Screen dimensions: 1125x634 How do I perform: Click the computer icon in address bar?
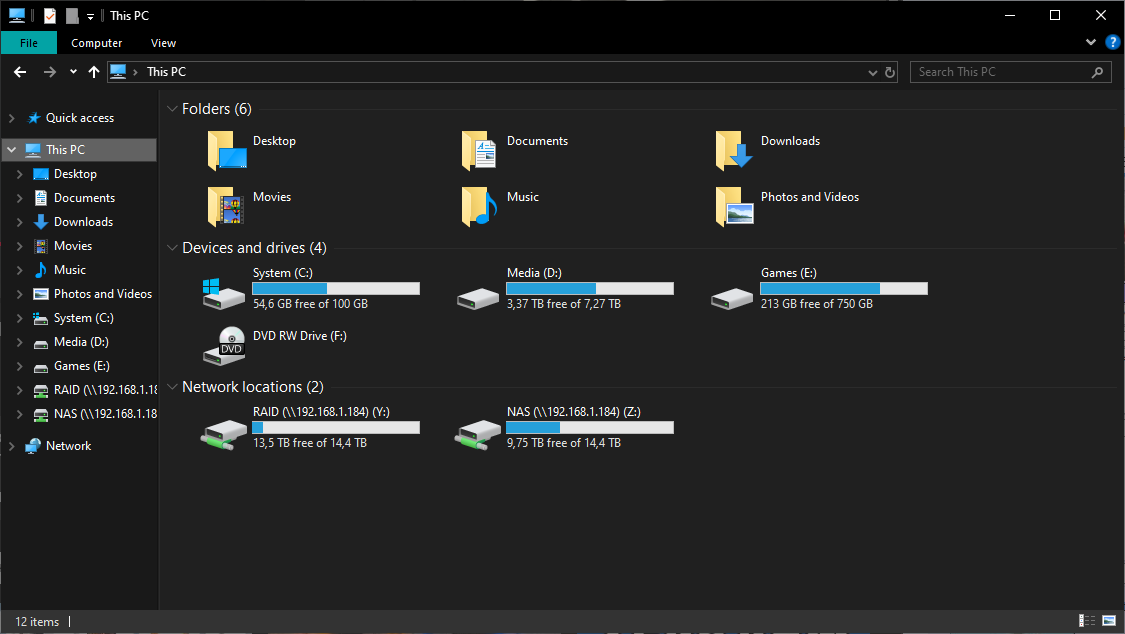pos(118,72)
